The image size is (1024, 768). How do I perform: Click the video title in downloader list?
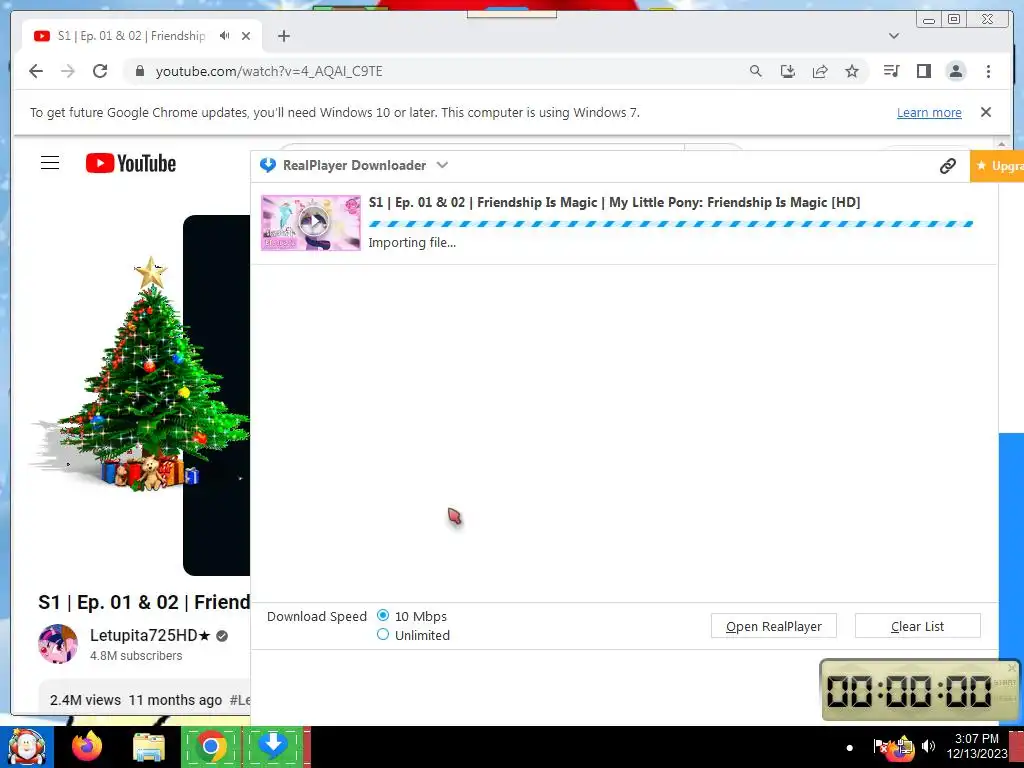point(614,202)
